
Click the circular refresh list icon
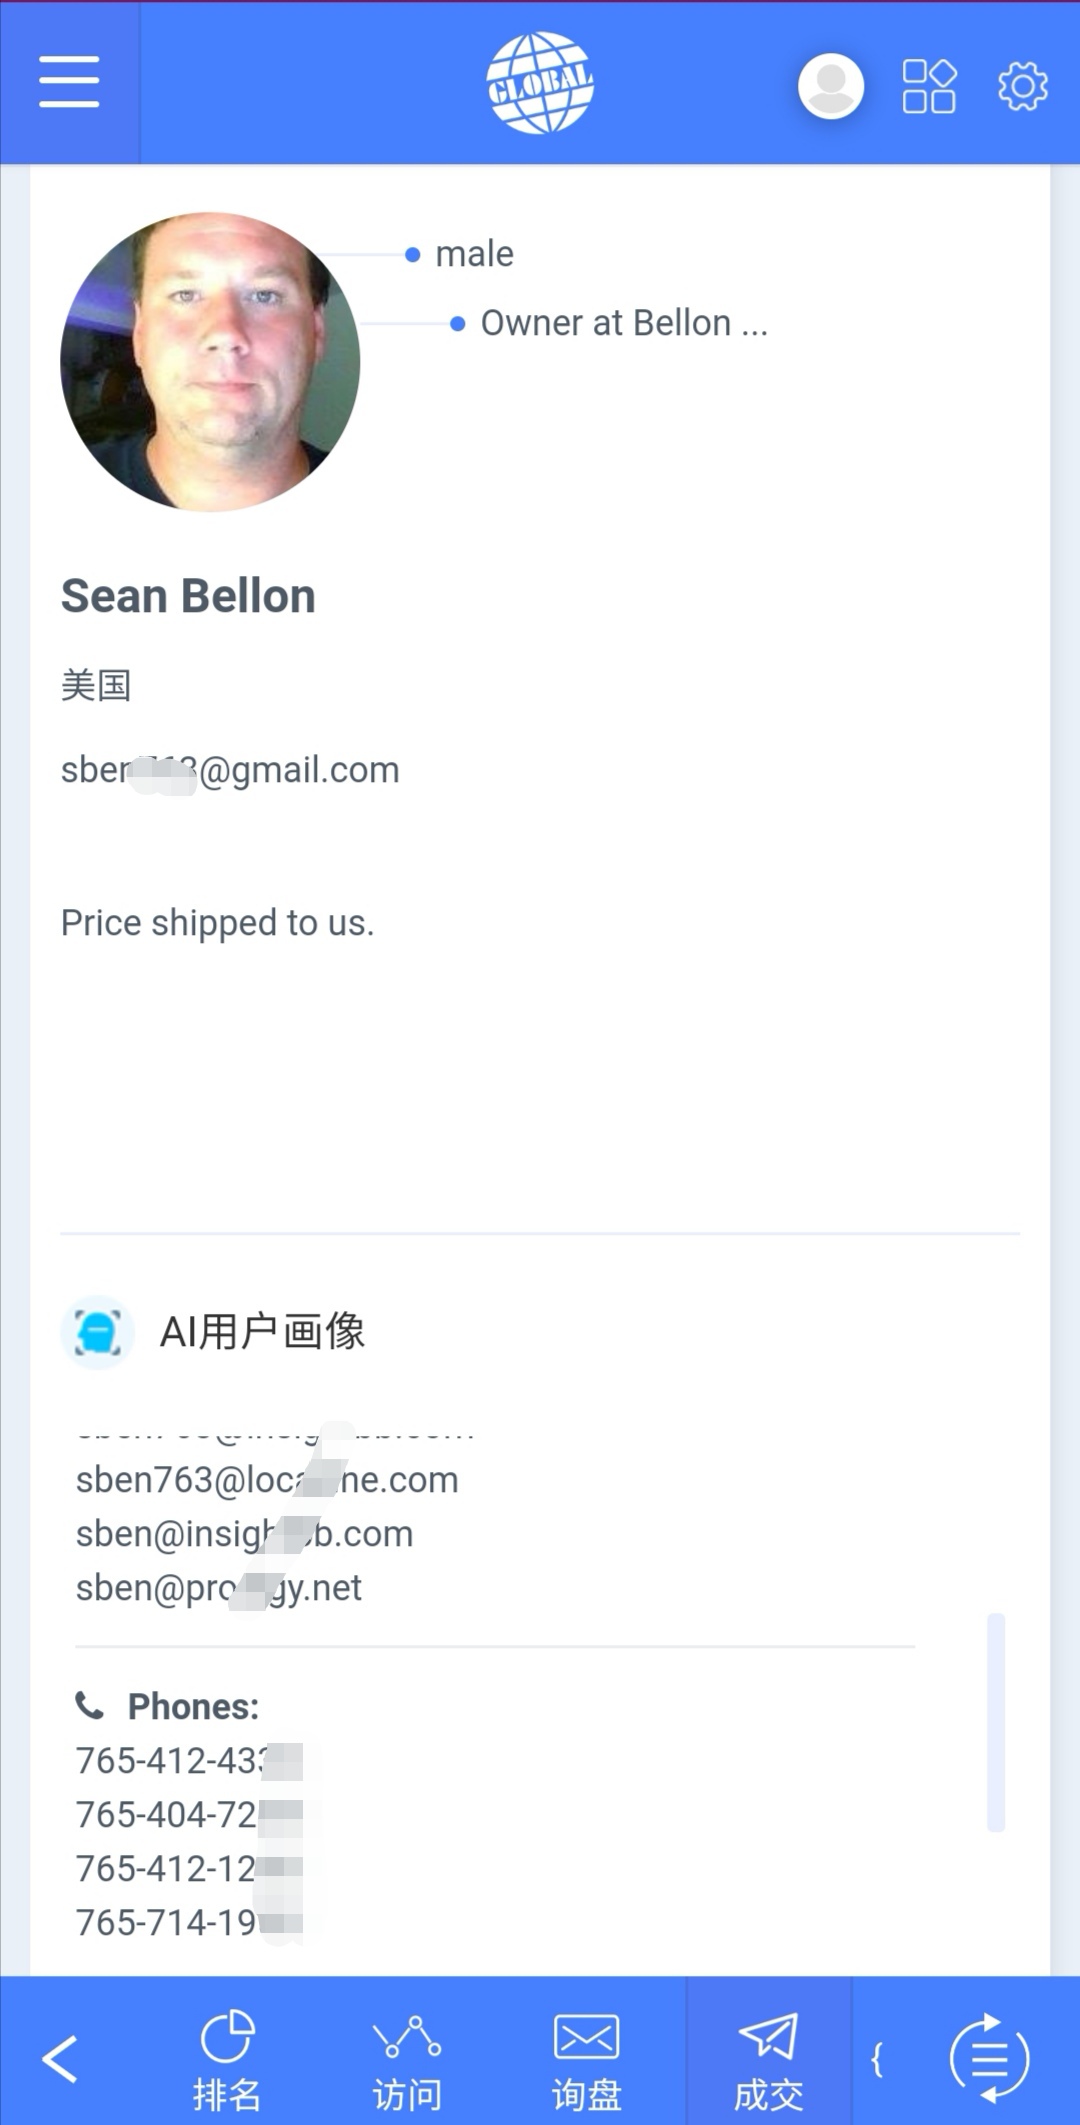click(988, 2058)
